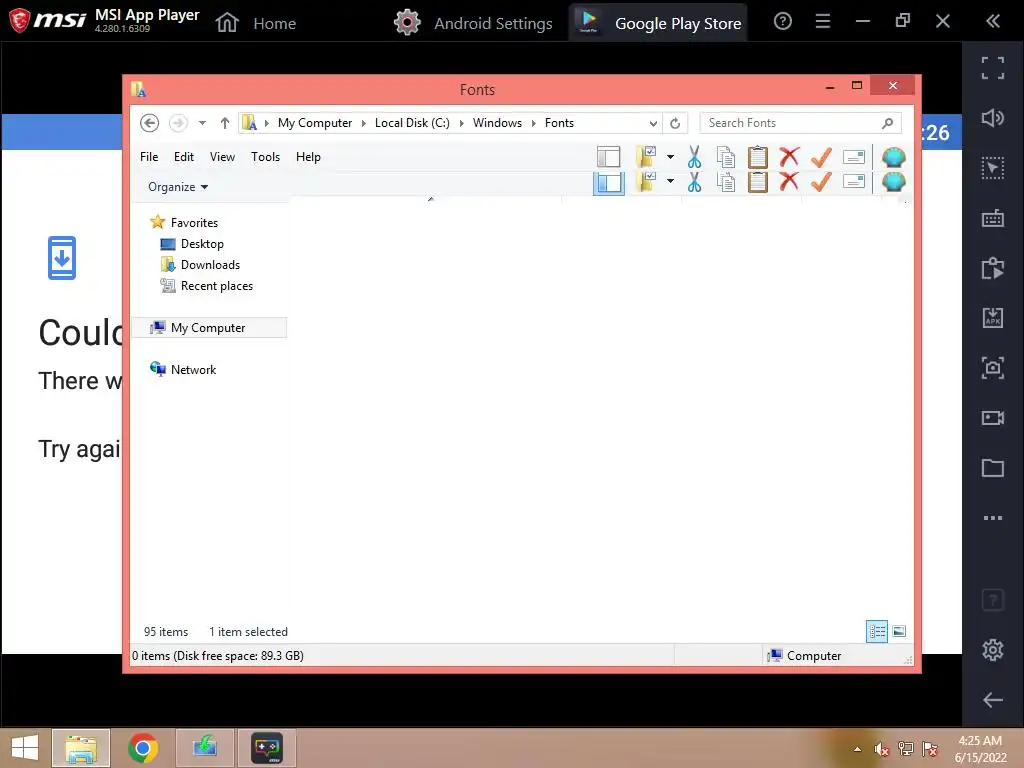Open Chrome from Windows taskbar

143,748
